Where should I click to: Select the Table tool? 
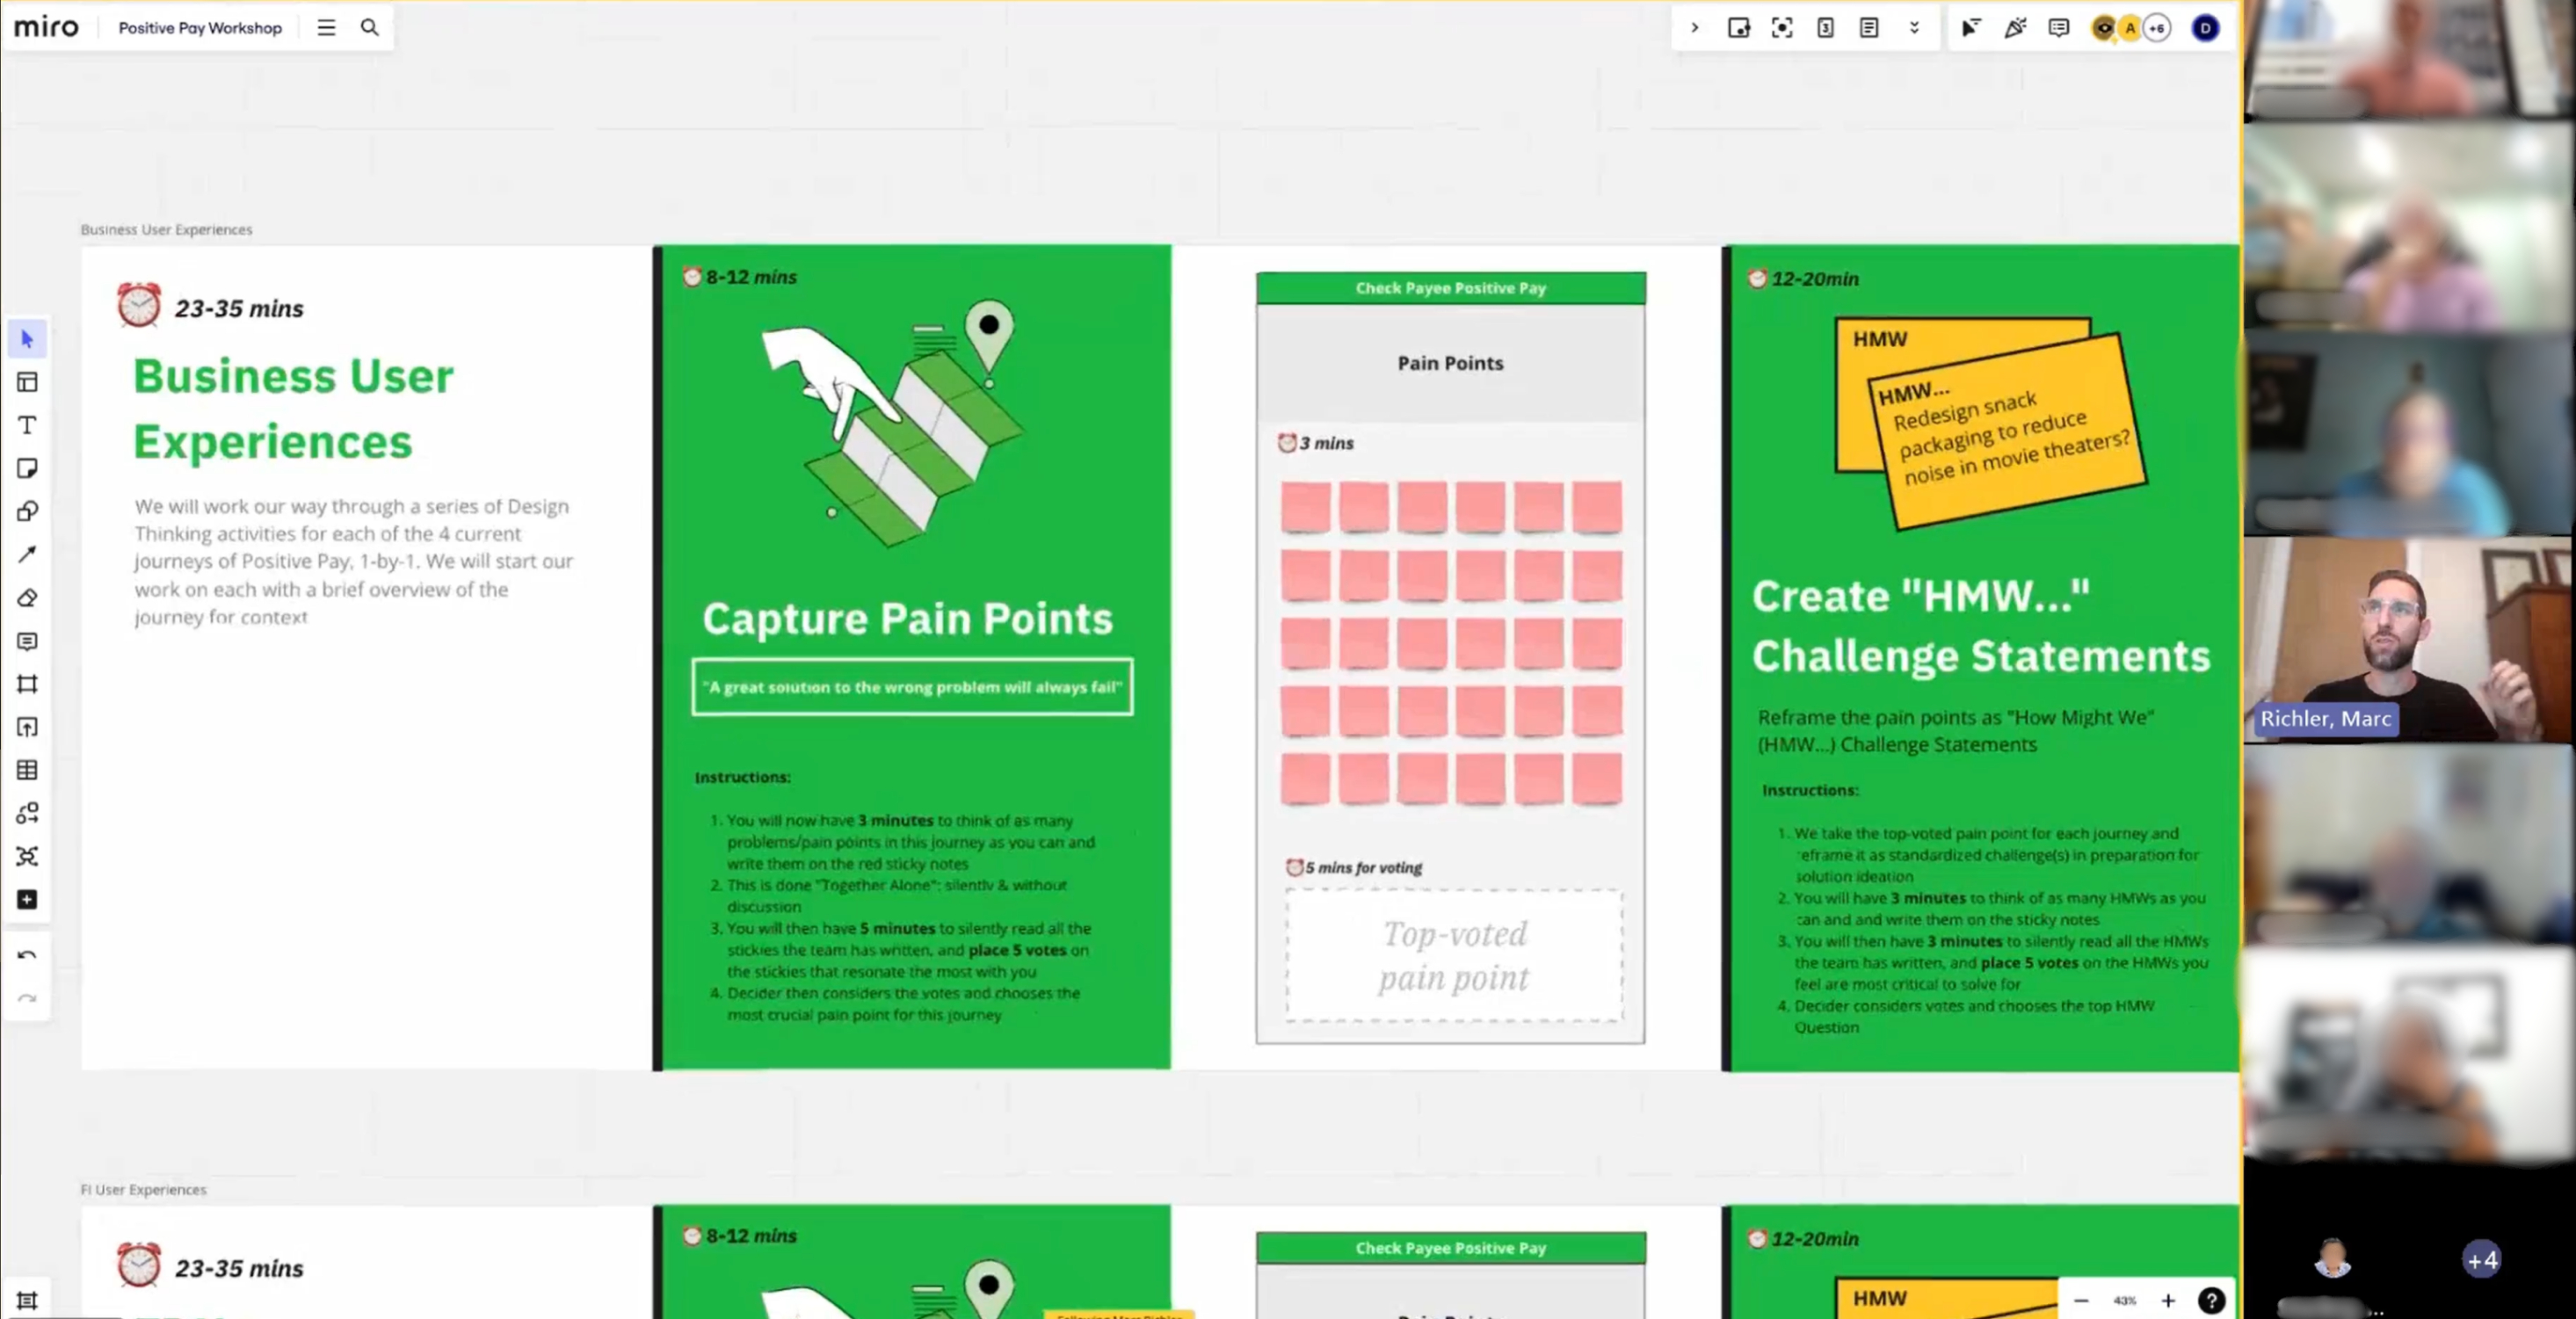click(x=27, y=770)
